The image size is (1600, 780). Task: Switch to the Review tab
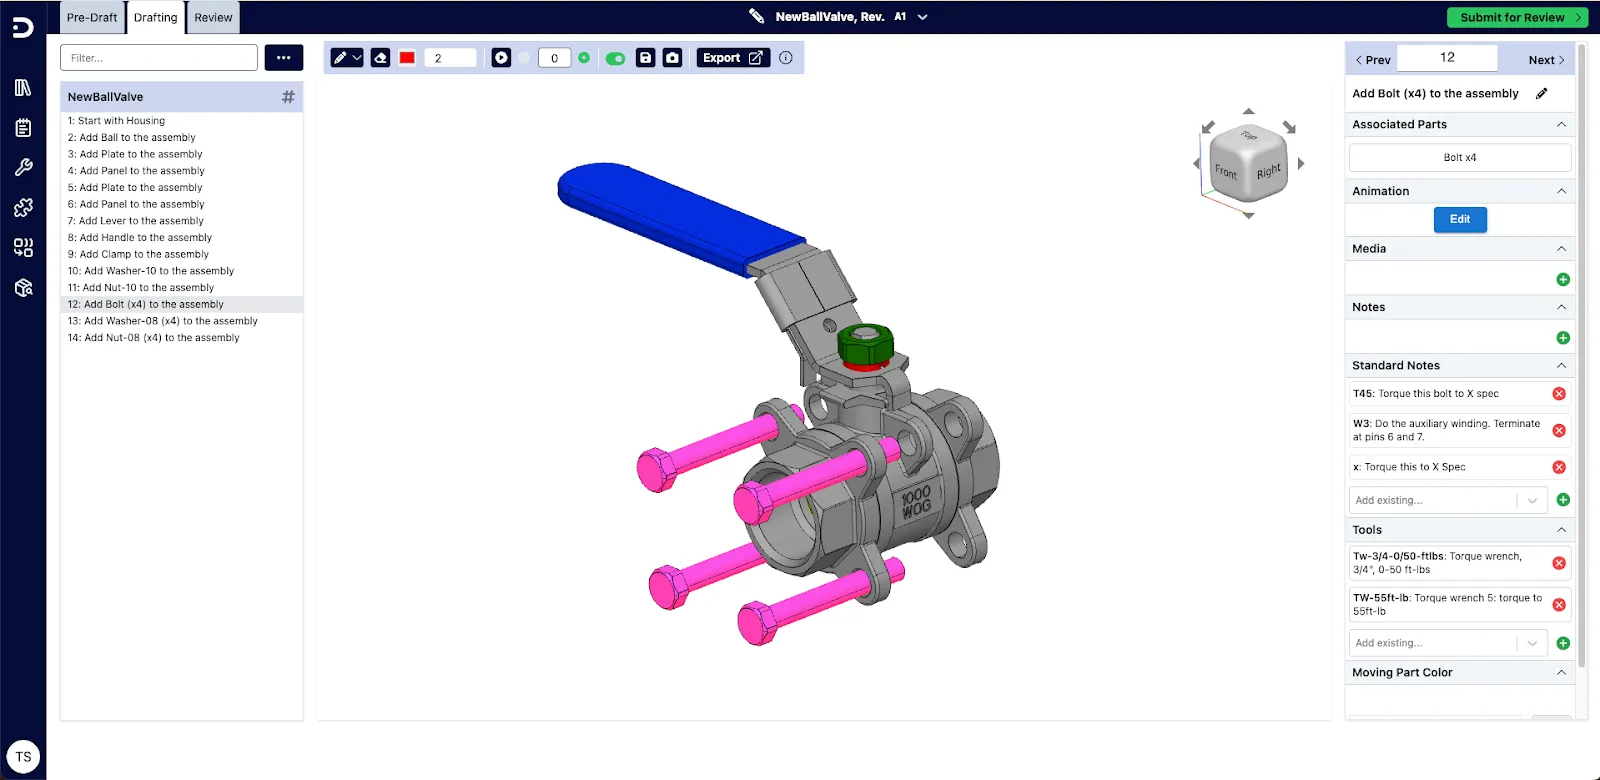click(213, 18)
